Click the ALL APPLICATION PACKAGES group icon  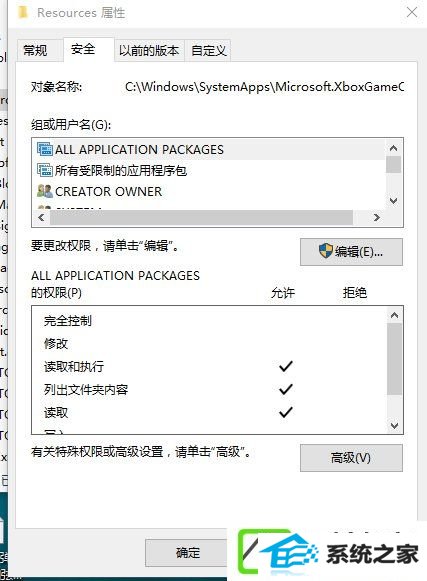point(45,149)
